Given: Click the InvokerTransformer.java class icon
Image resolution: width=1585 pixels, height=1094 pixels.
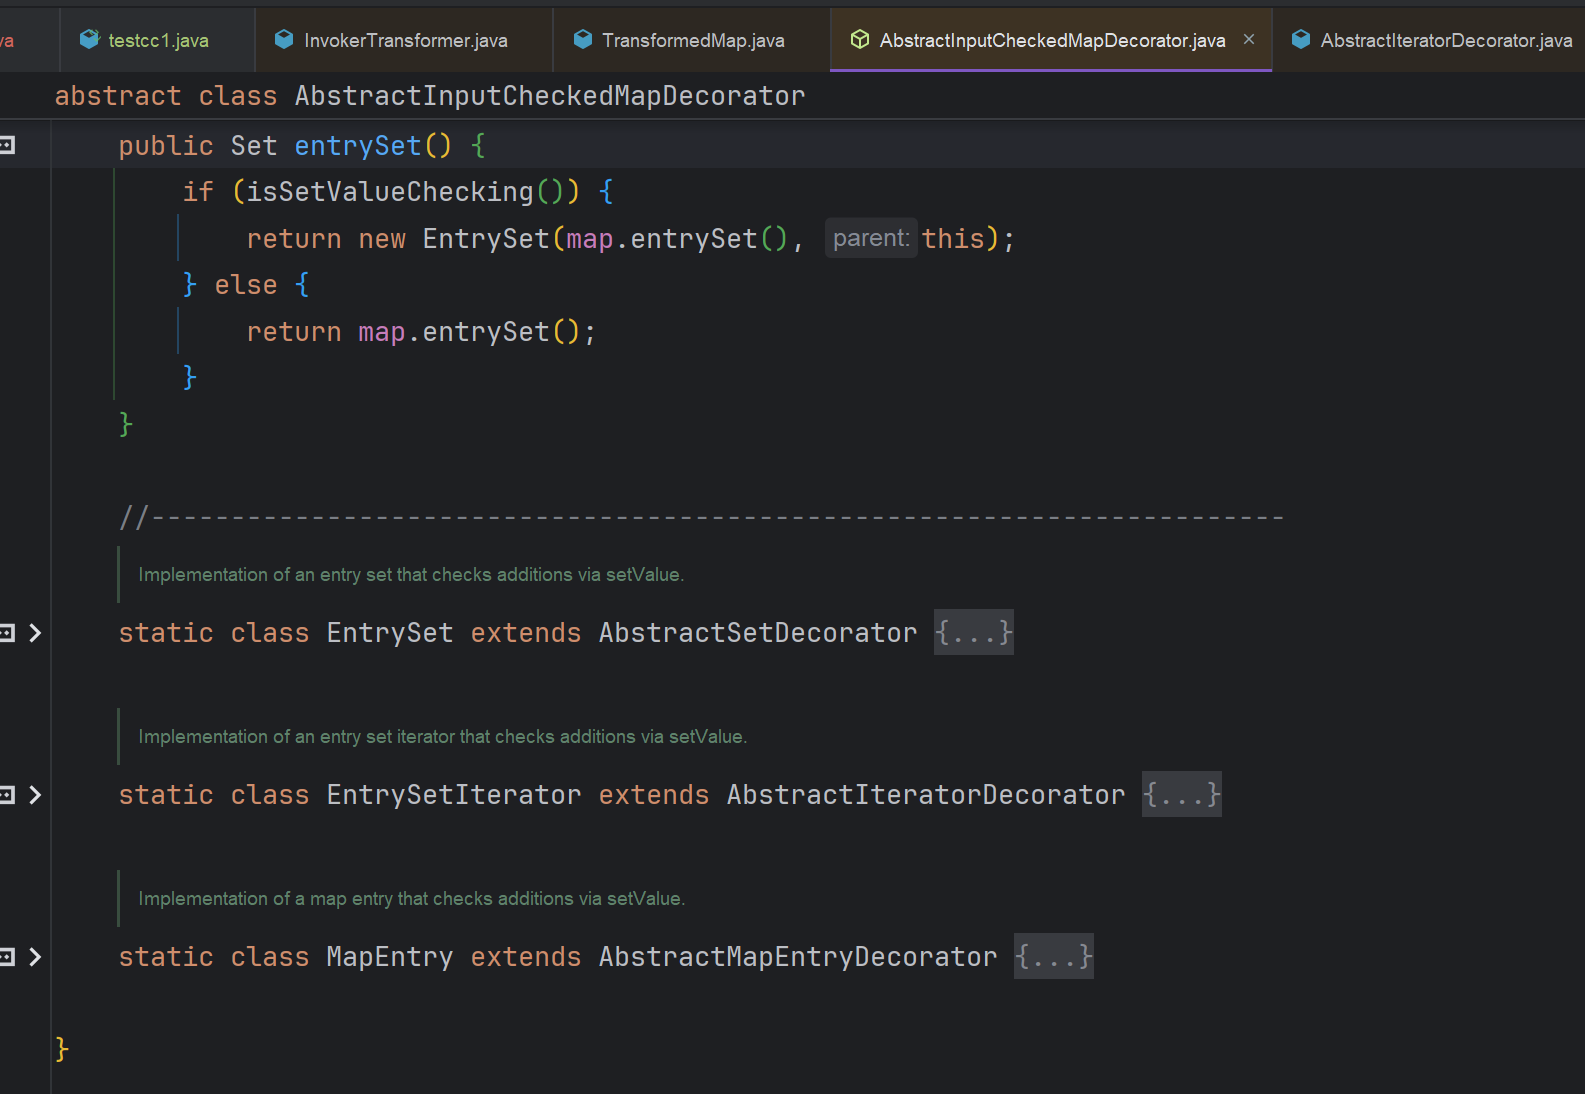Looking at the screenshot, I should point(284,39).
